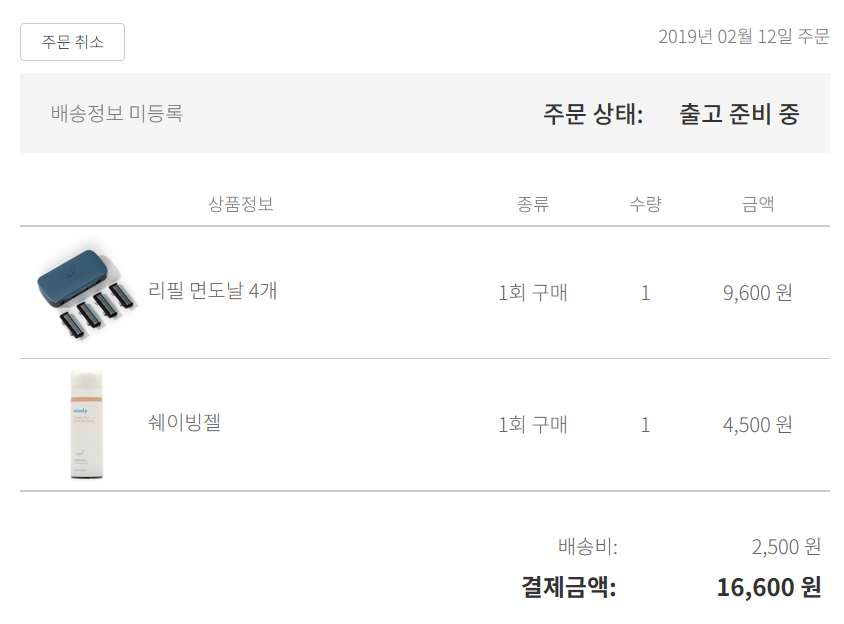The height and width of the screenshot is (624, 844).
Task: Click the 2,500 원 shipping fee
Action: click(786, 547)
